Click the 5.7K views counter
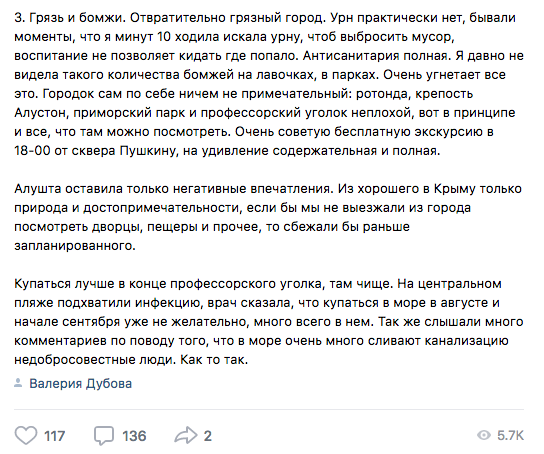Image resolution: width=544 pixels, height=454 pixels. tap(510, 436)
